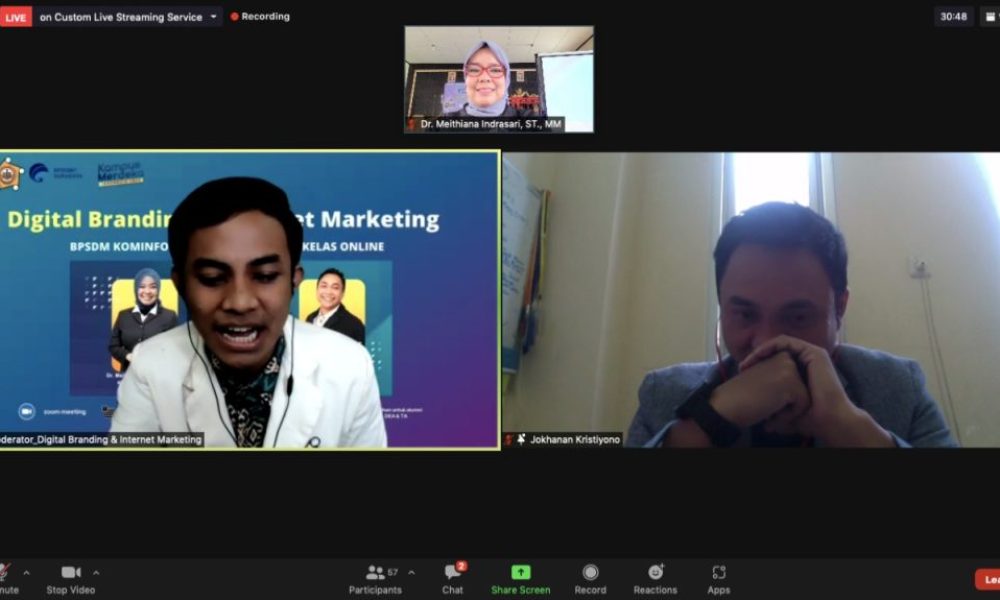Viewport: 1000px width, 600px height.
Task: Unmute the microphone icon
Action: (5, 573)
